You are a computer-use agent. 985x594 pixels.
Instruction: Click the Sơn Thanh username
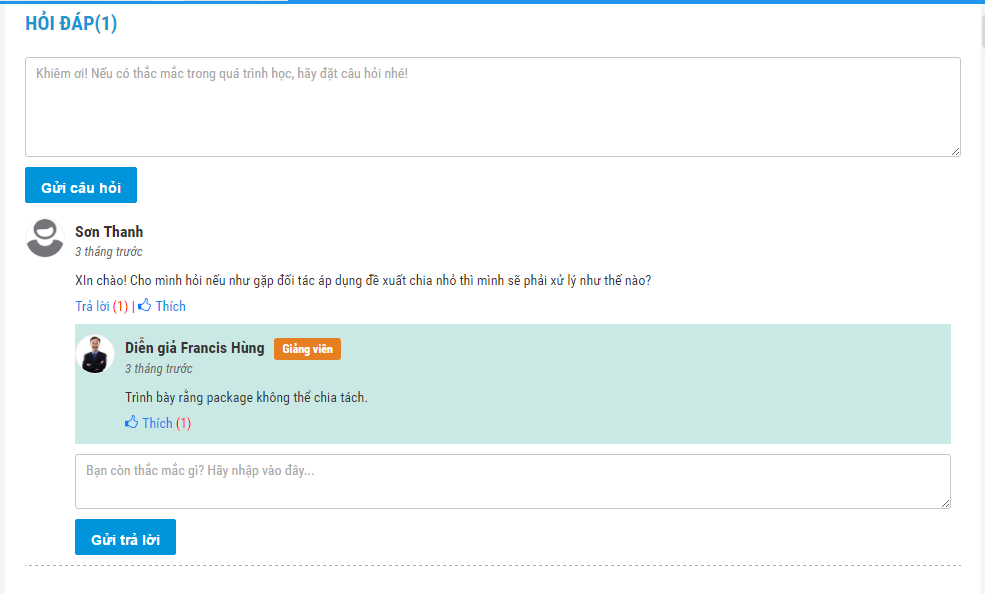pos(109,232)
